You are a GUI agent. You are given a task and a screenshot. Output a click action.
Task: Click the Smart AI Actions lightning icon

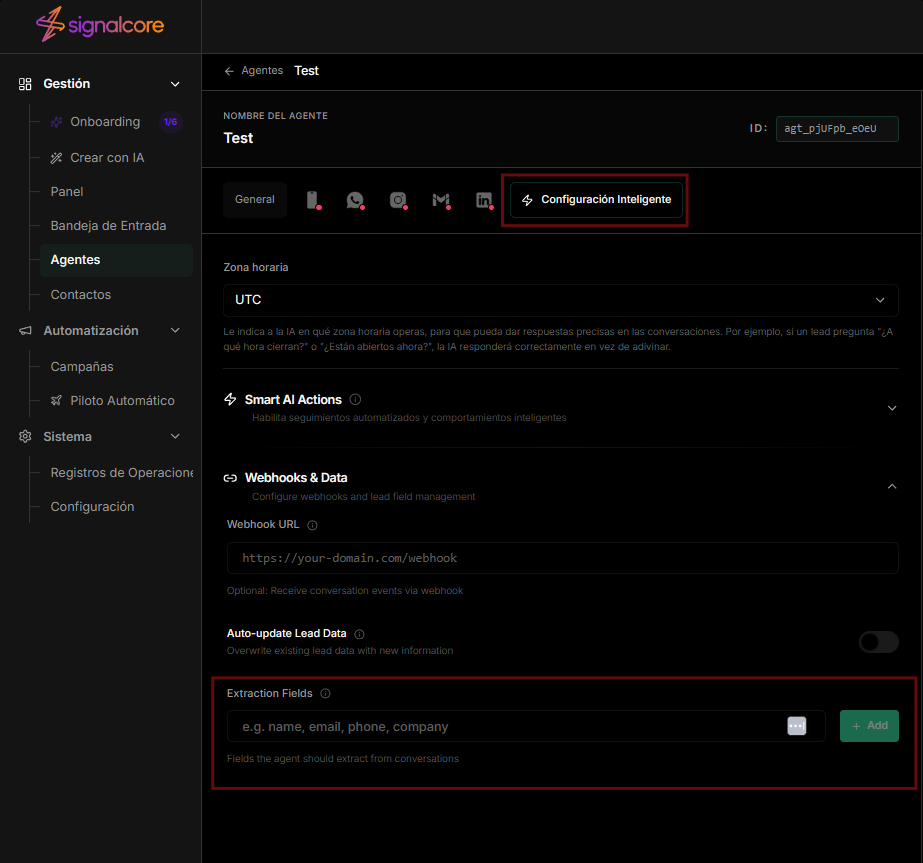pyautogui.click(x=230, y=399)
